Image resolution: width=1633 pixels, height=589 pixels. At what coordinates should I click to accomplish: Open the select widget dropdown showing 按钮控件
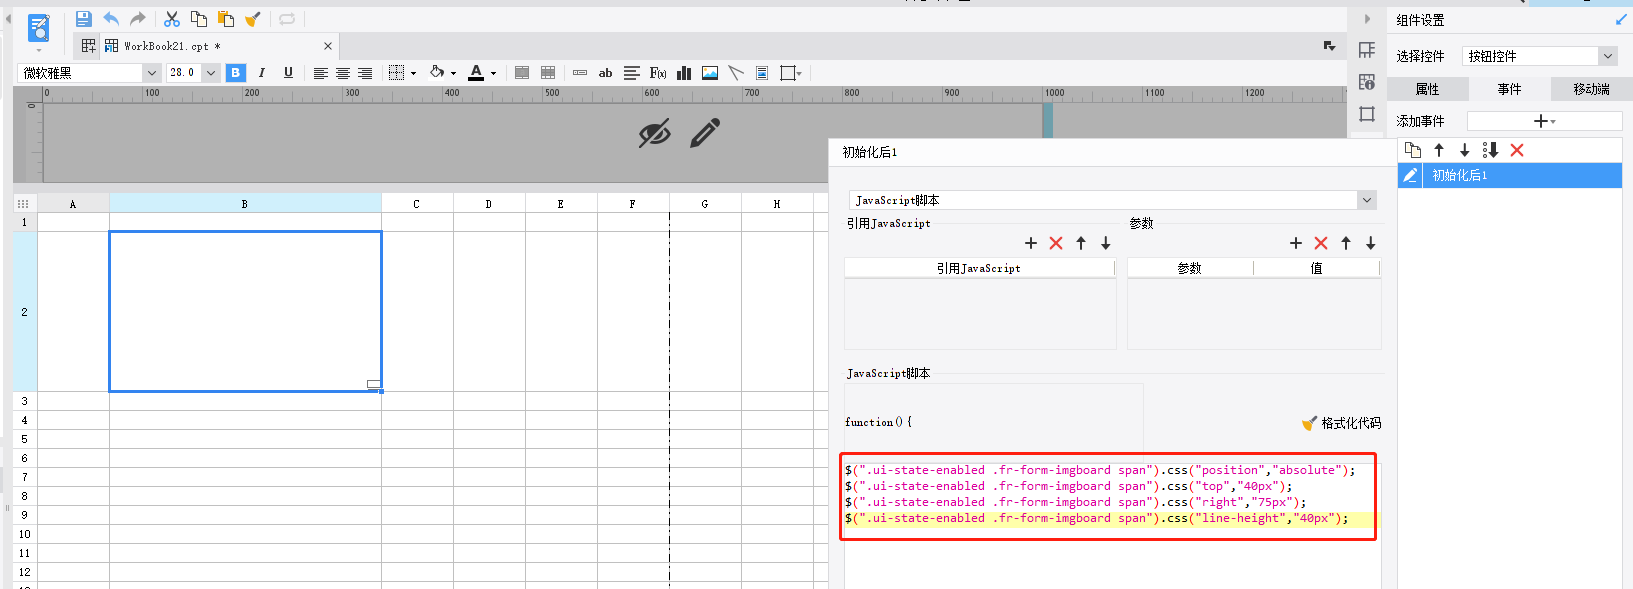(x=1540, y=56)
